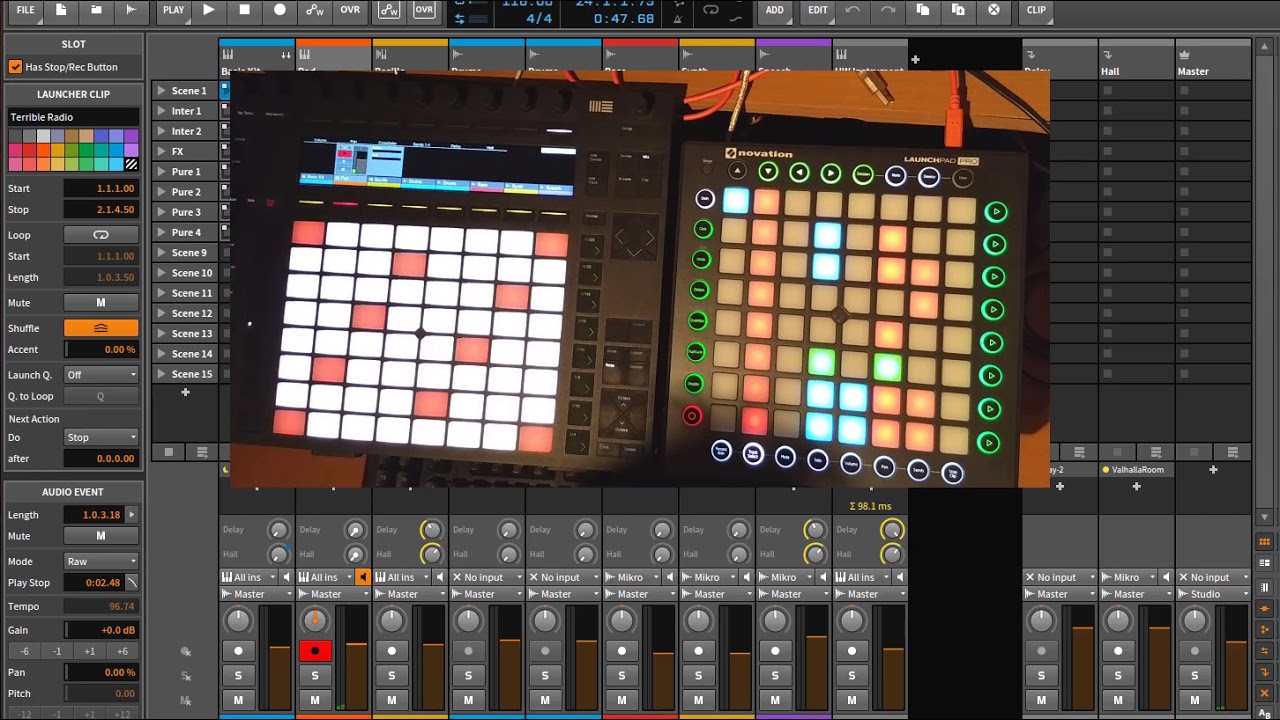Screen dimensions: 1280x720
Task: Click the global record button
Action: point(280,10)
